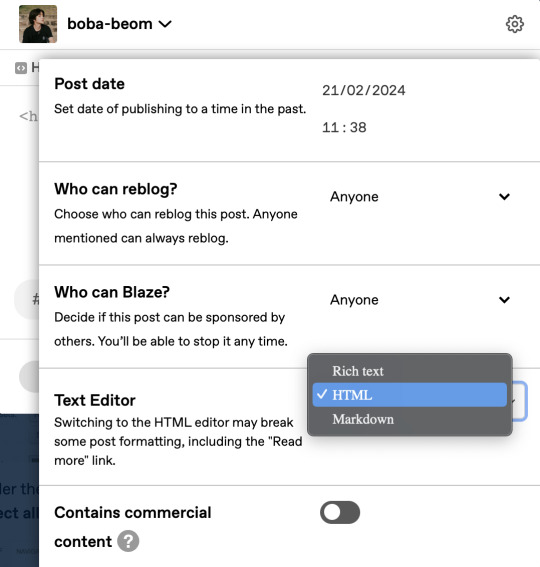Toggle the Contains commercial content switch
This screenshot has width=540, height=567.
340,512
